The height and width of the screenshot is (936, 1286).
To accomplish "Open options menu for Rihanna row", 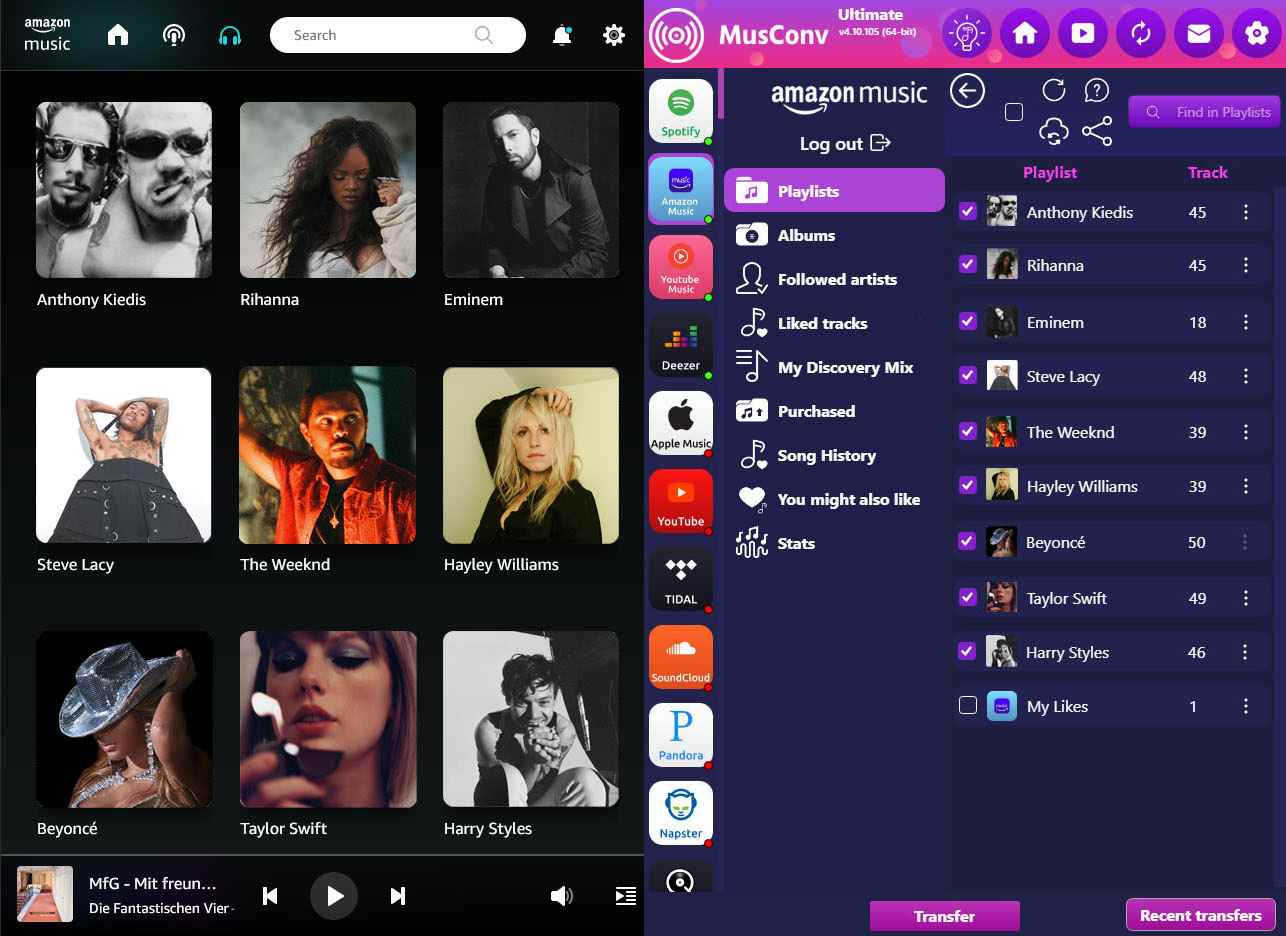I will coord(1246,265).
